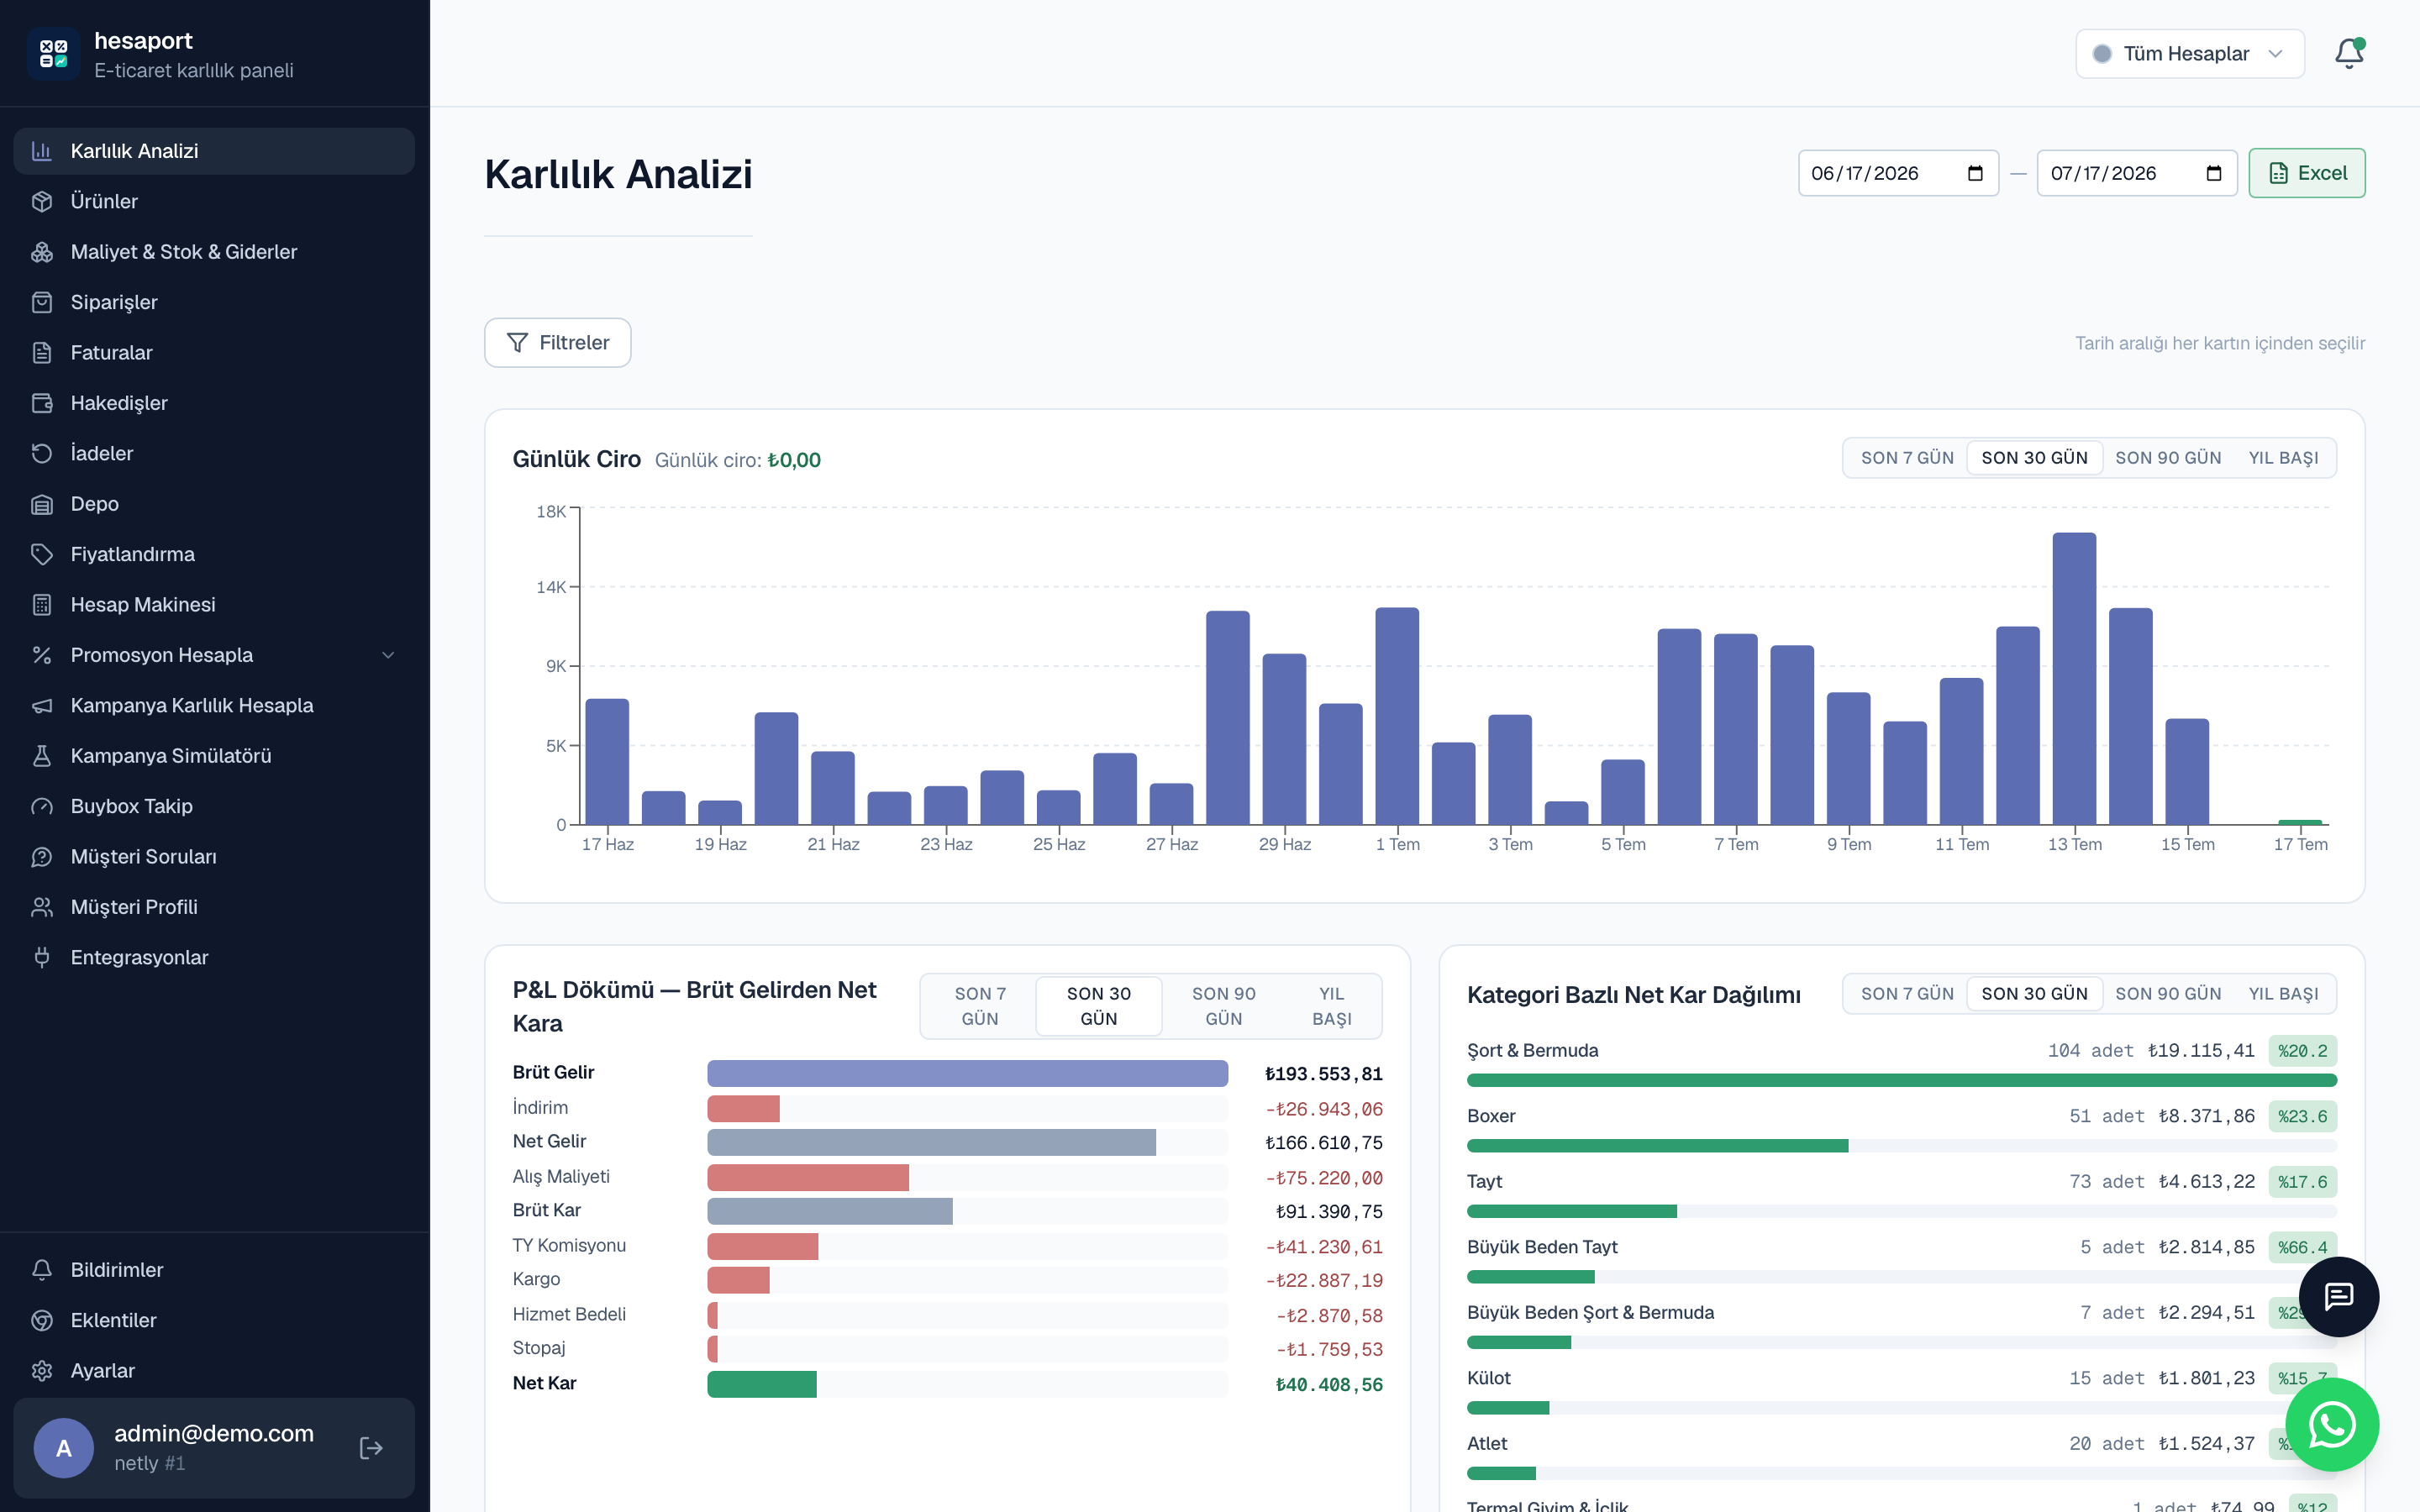Open the dark chat message bubble icon
Image resolution: width=2420 pixels, height=1512 pixels.
coord(2339,1297)
